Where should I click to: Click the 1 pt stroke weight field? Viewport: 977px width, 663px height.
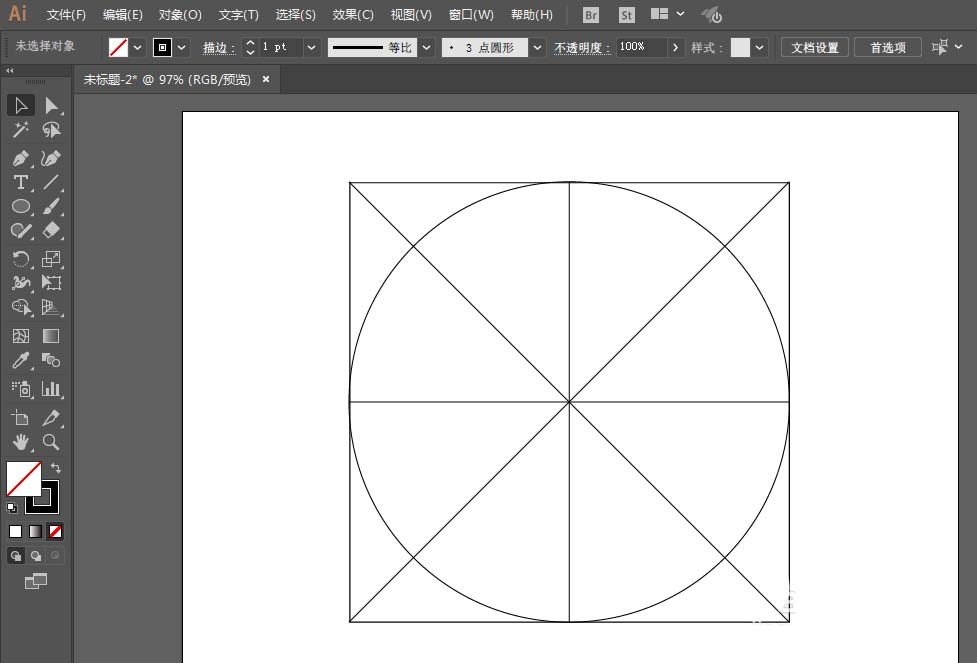point(280,47)
